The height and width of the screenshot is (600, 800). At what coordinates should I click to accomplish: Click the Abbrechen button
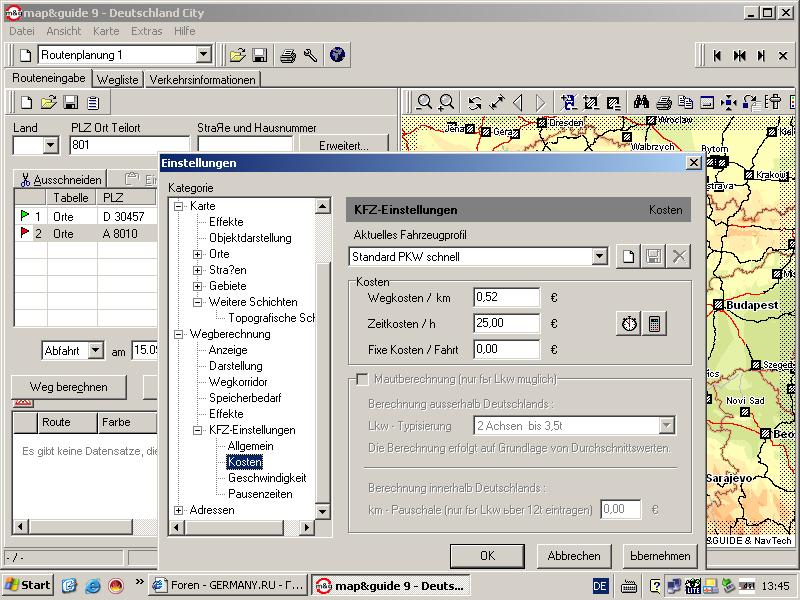[x=574, y=556]
